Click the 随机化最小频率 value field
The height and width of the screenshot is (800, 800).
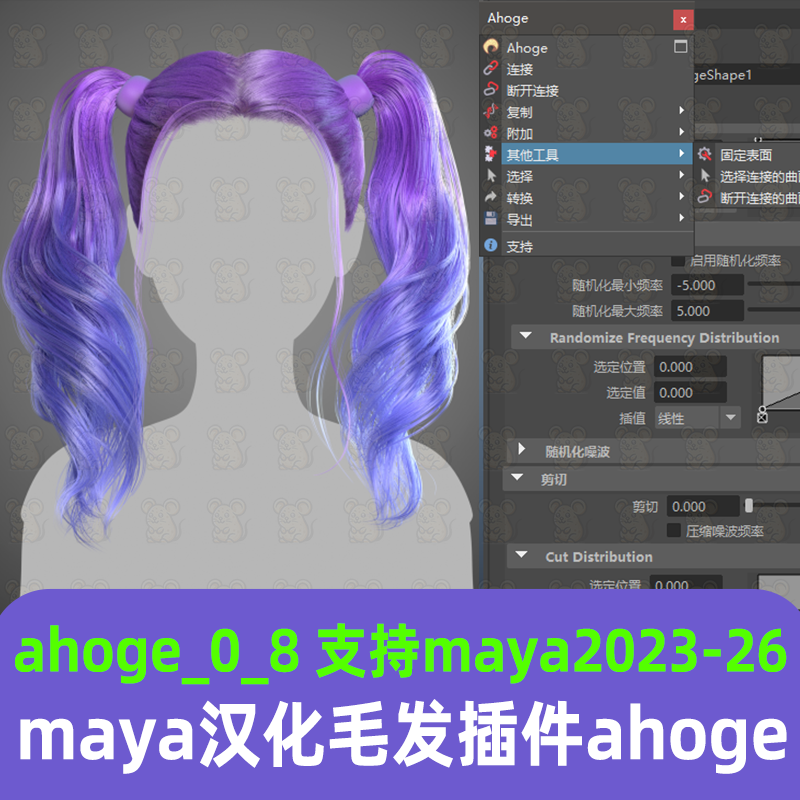[x=707, y=285]
